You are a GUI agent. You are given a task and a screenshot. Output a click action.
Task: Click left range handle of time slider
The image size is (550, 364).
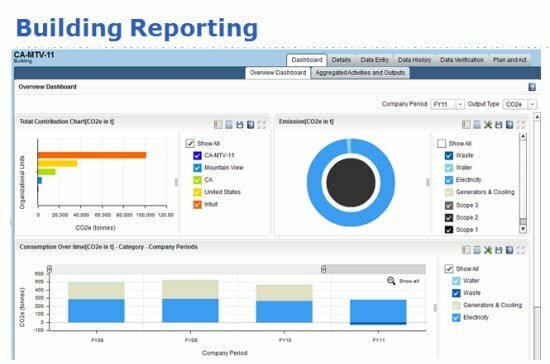coord(49,269)
